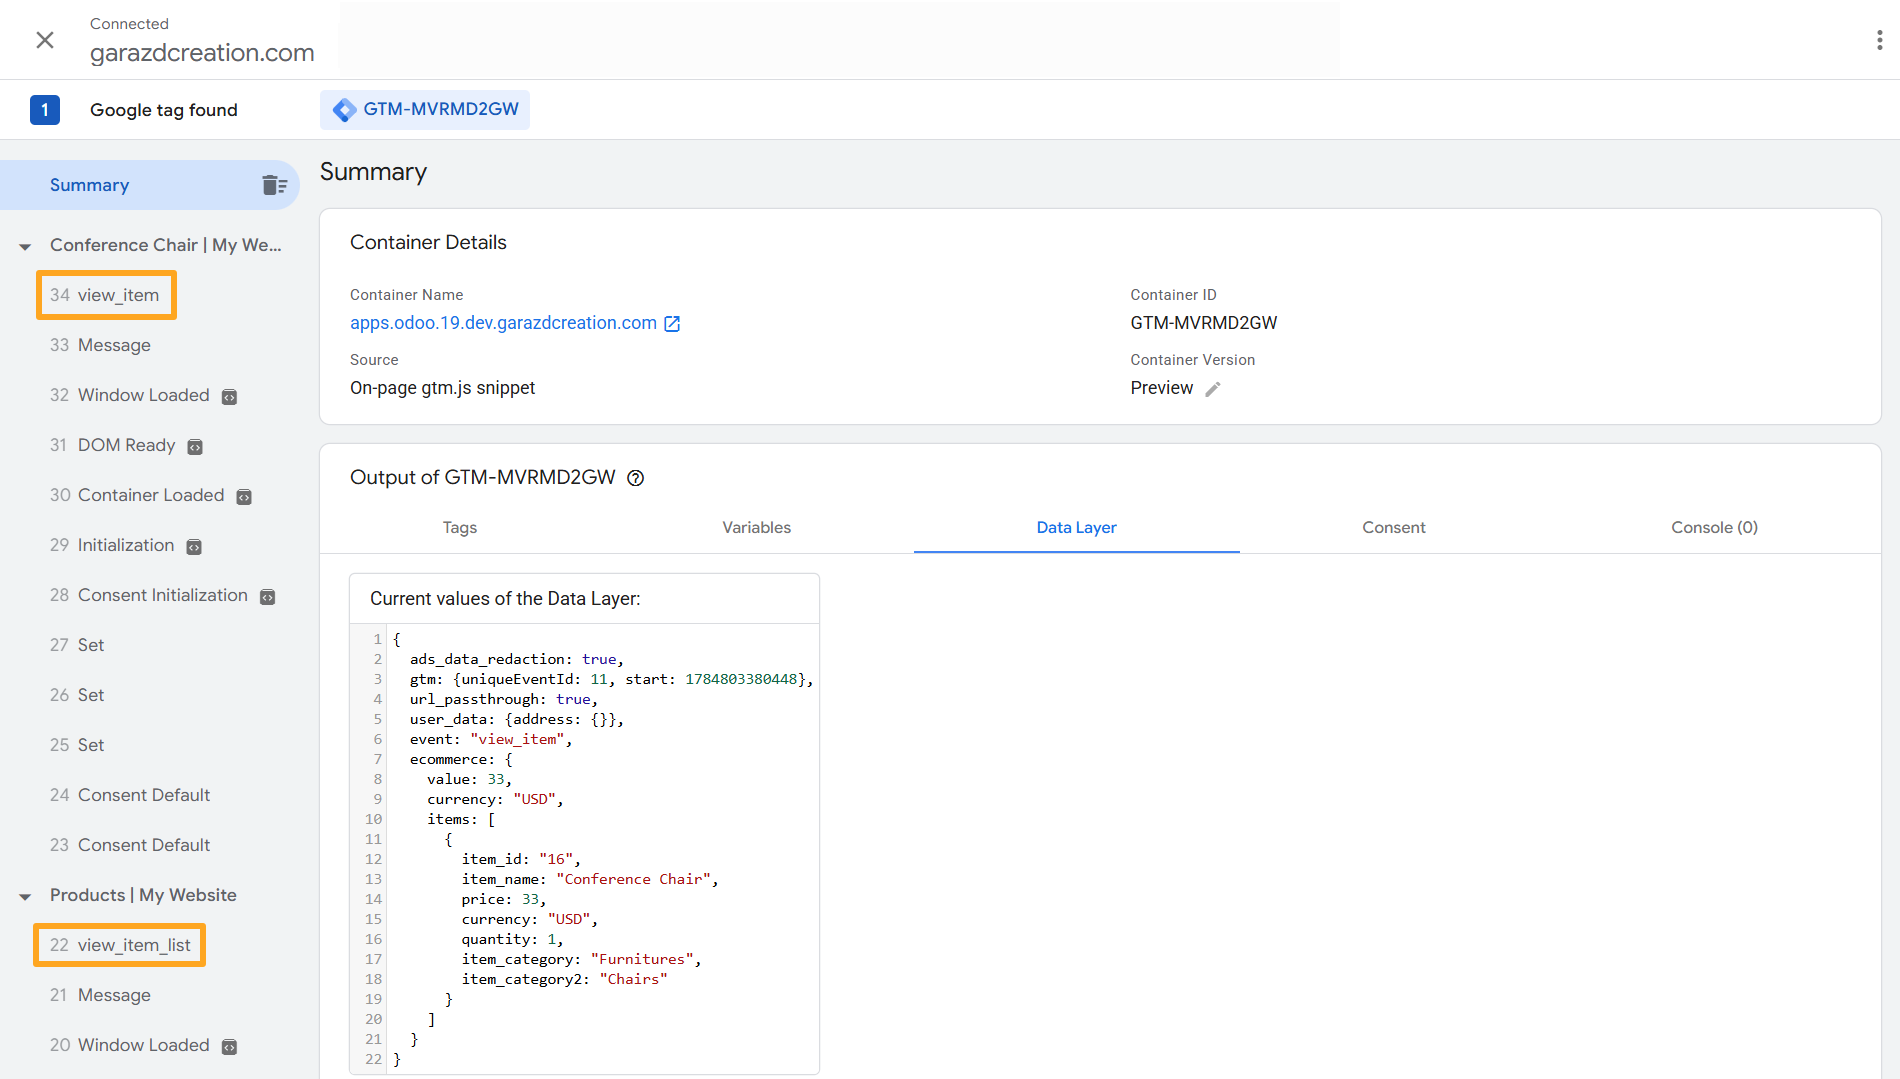Click the item_category: "Furnitures" code line
The height and width of the screenshot is (1079, 1900).
click(x=581, y=959)
